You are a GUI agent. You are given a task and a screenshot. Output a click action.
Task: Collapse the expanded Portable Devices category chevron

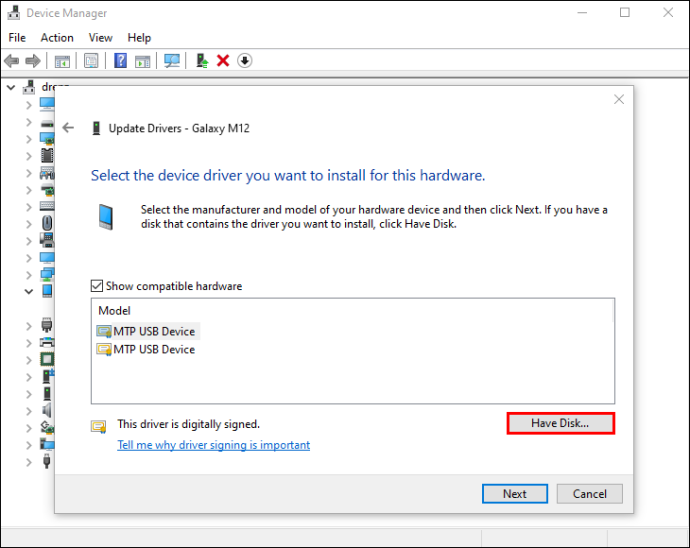point(29,291)
